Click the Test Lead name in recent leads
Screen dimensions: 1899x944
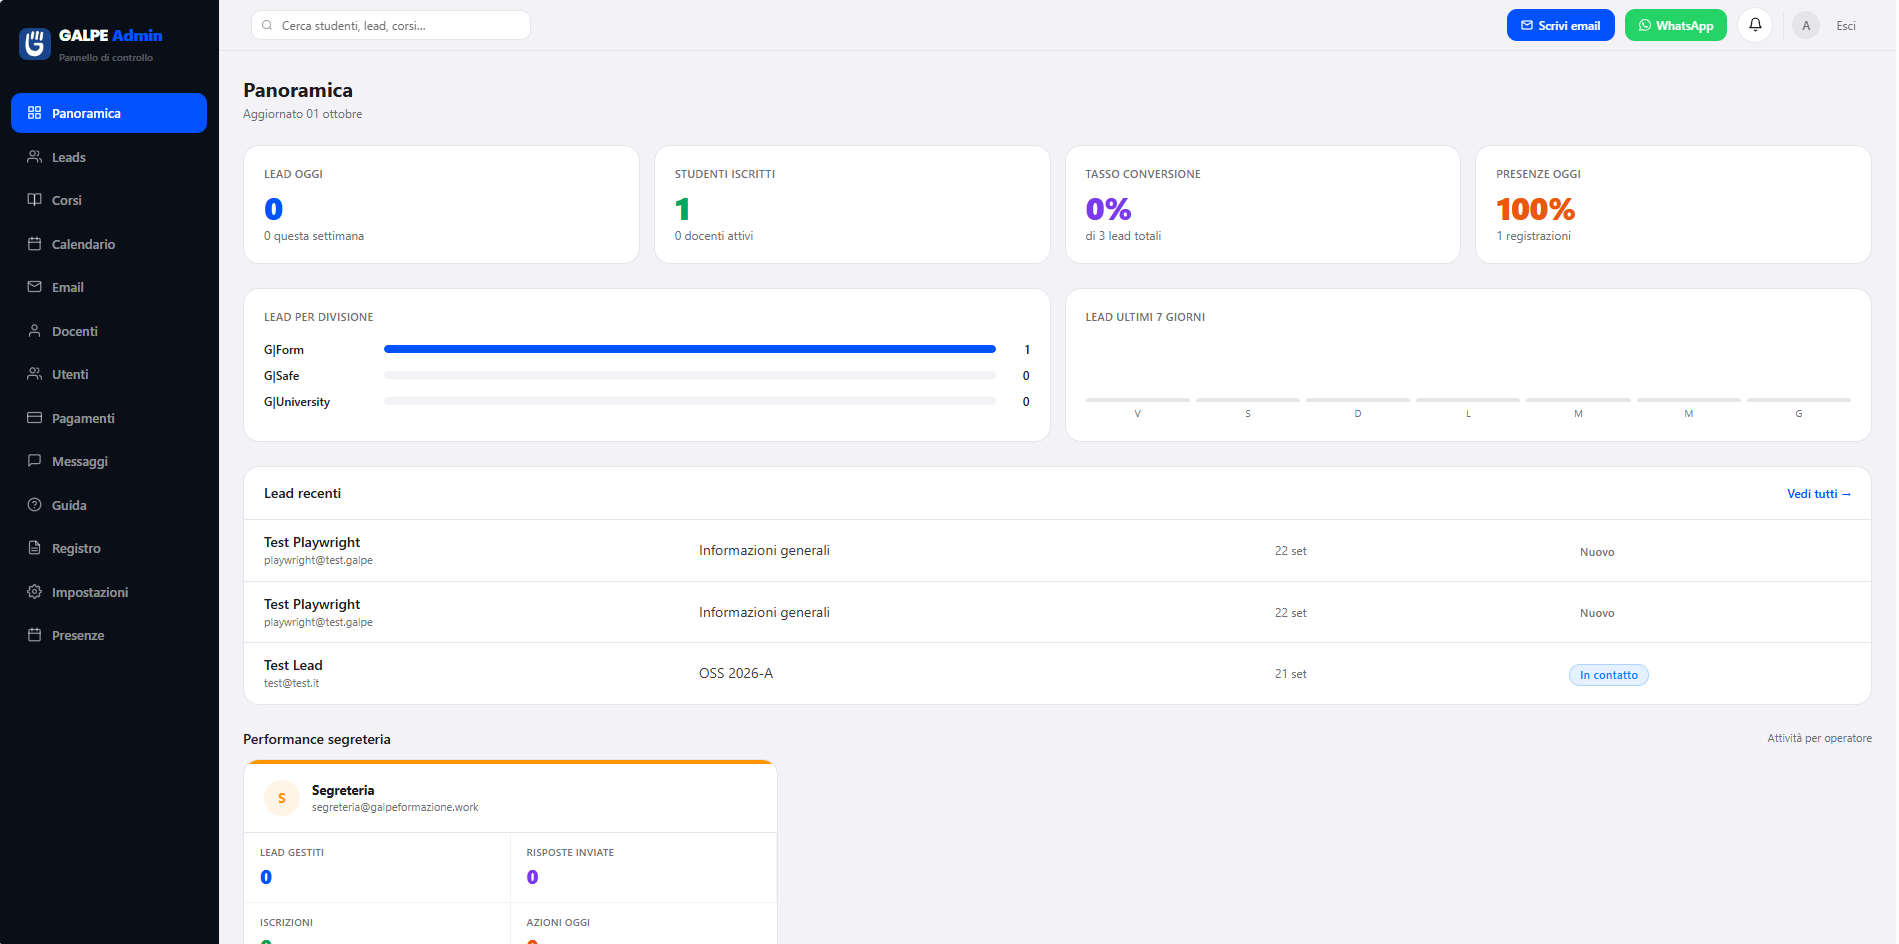293,665
